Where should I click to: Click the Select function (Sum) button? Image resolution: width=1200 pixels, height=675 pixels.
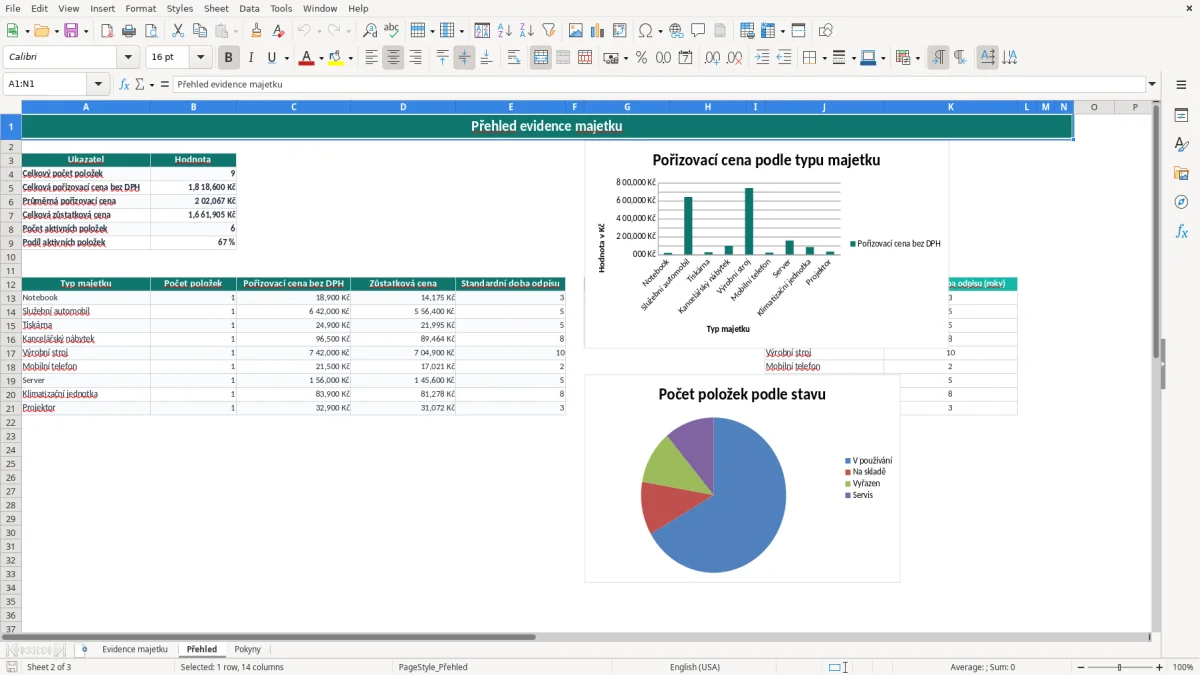(141, 84)
